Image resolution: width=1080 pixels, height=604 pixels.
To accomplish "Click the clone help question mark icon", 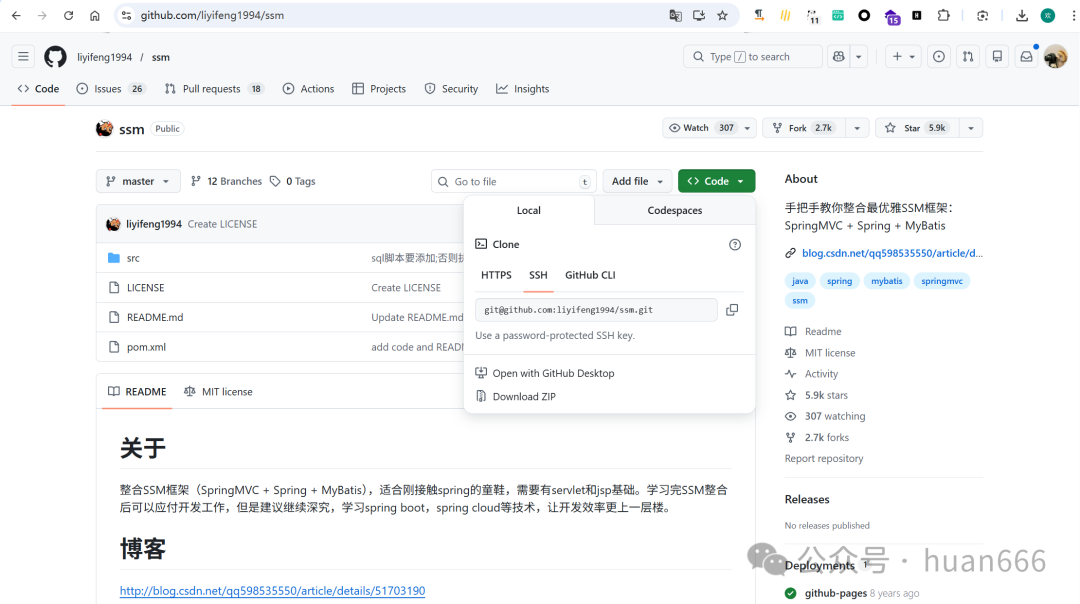I will point(735,244).
